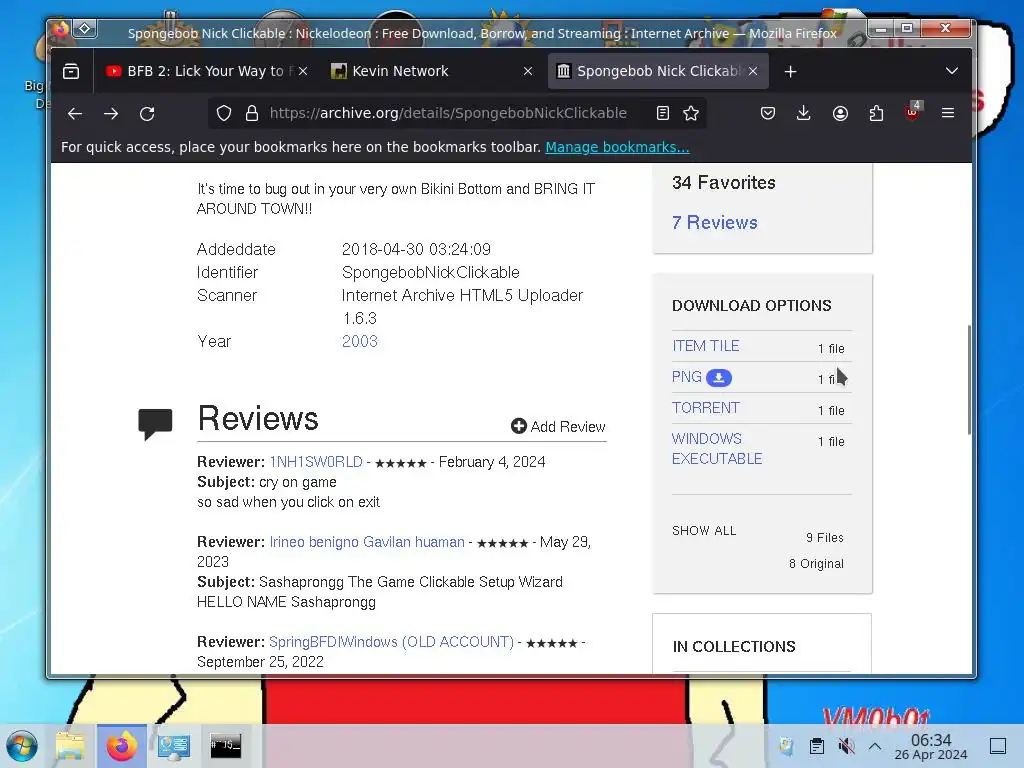Click SHOW ALL files

(704, 531)
